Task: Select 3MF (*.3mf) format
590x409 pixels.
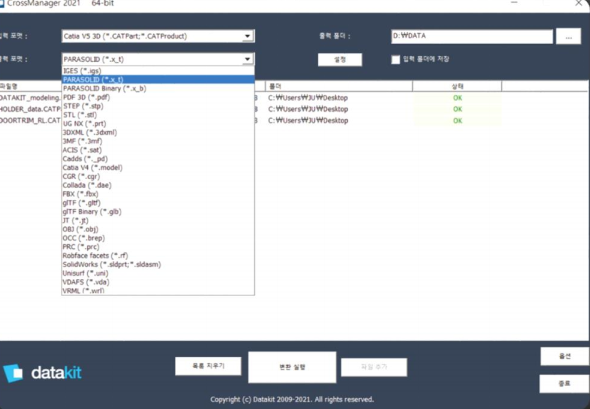Action: point(158,141)
